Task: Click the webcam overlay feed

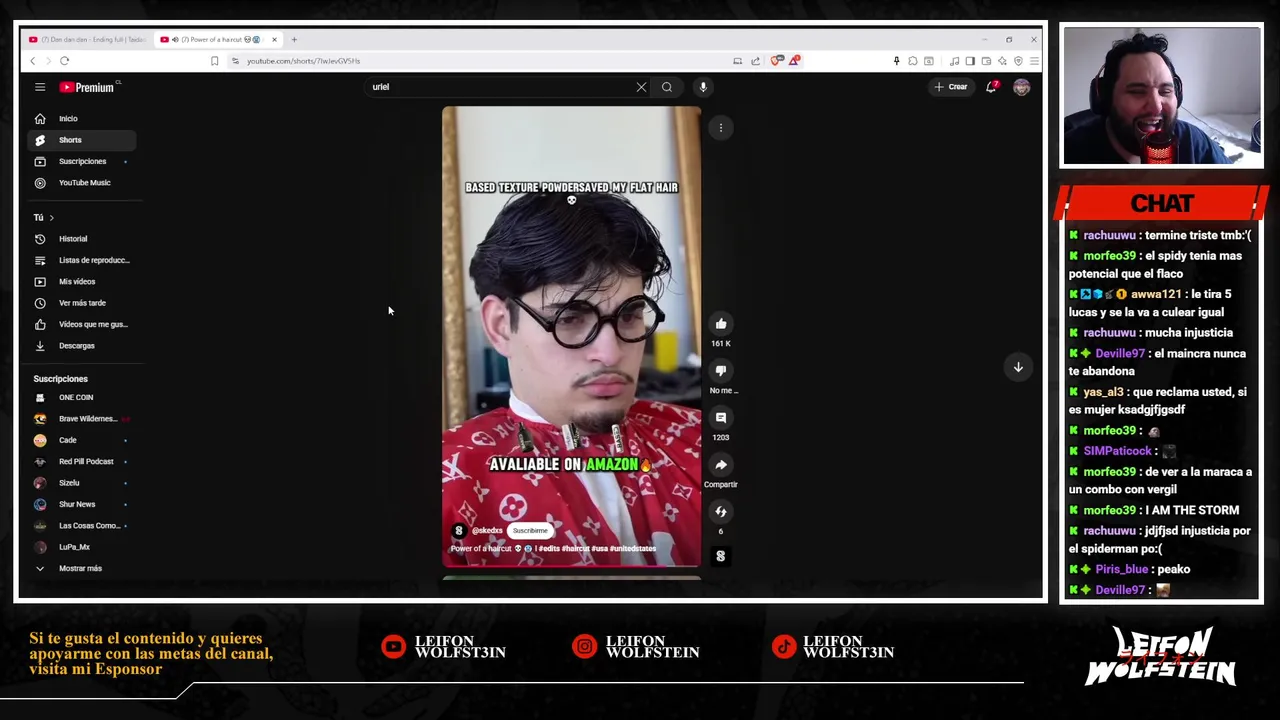Action: point(1162,96)
